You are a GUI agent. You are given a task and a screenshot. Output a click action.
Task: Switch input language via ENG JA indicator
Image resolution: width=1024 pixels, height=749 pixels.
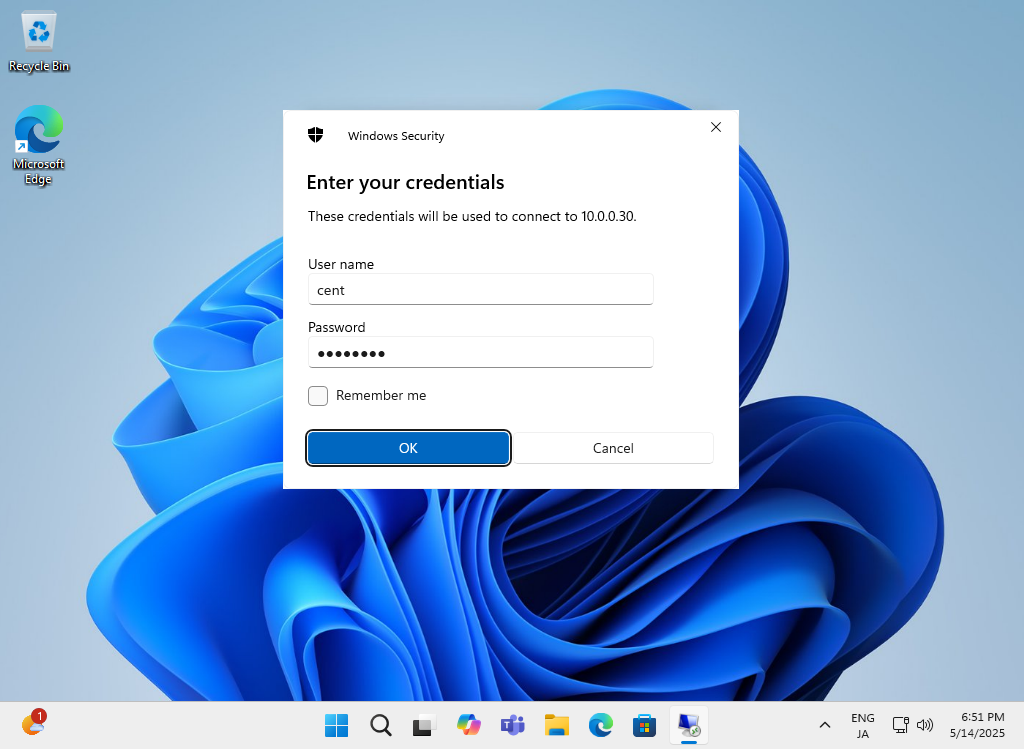coord(862,725)
